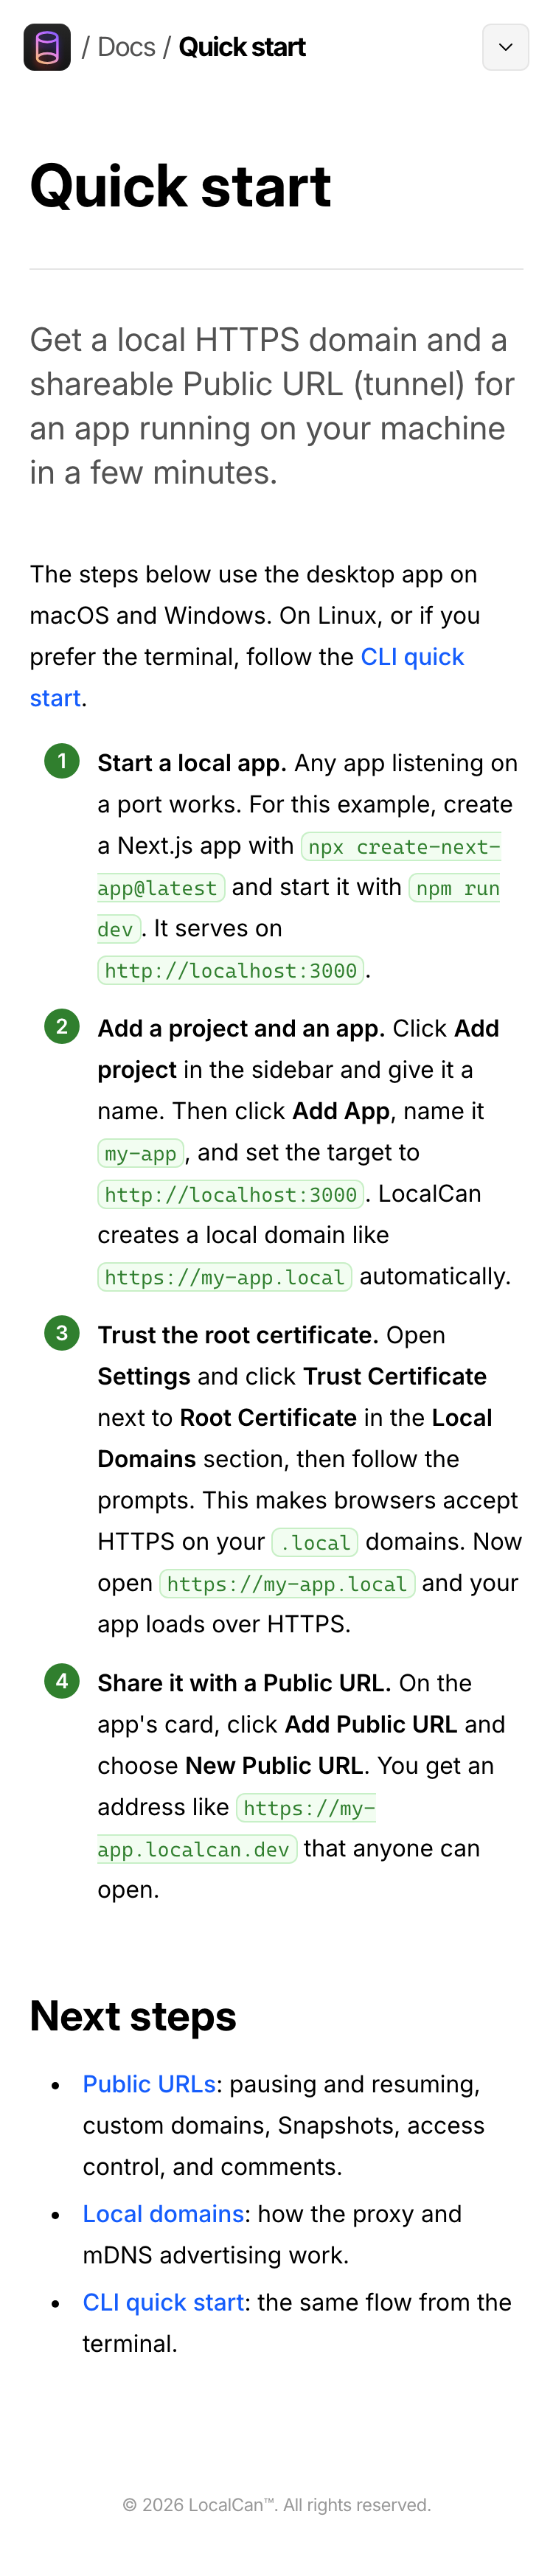
Task: Click the Start a local app bold text
Action: [192, 763]
